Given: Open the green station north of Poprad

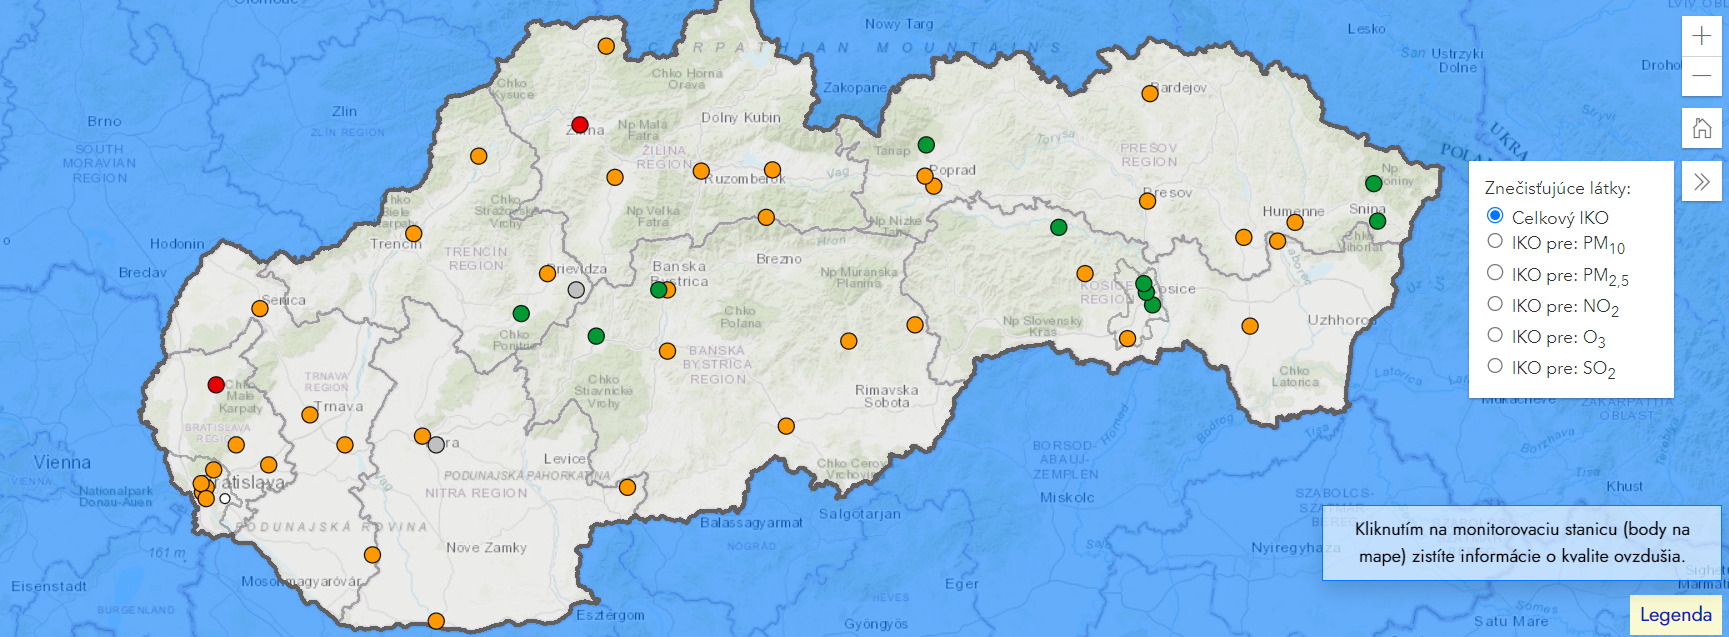Looking at the screenshot, I should click(x=926, y=145).
